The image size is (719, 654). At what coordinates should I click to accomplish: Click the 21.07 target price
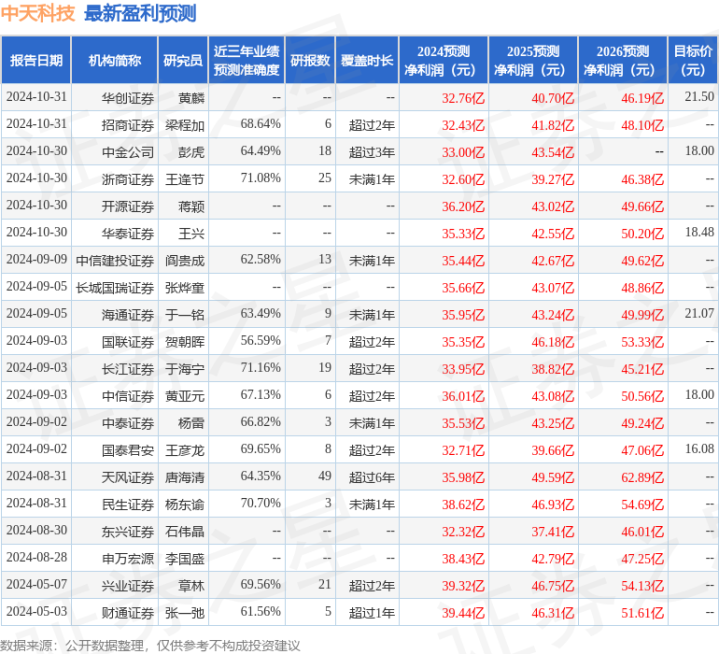click(x=699, y=313)
